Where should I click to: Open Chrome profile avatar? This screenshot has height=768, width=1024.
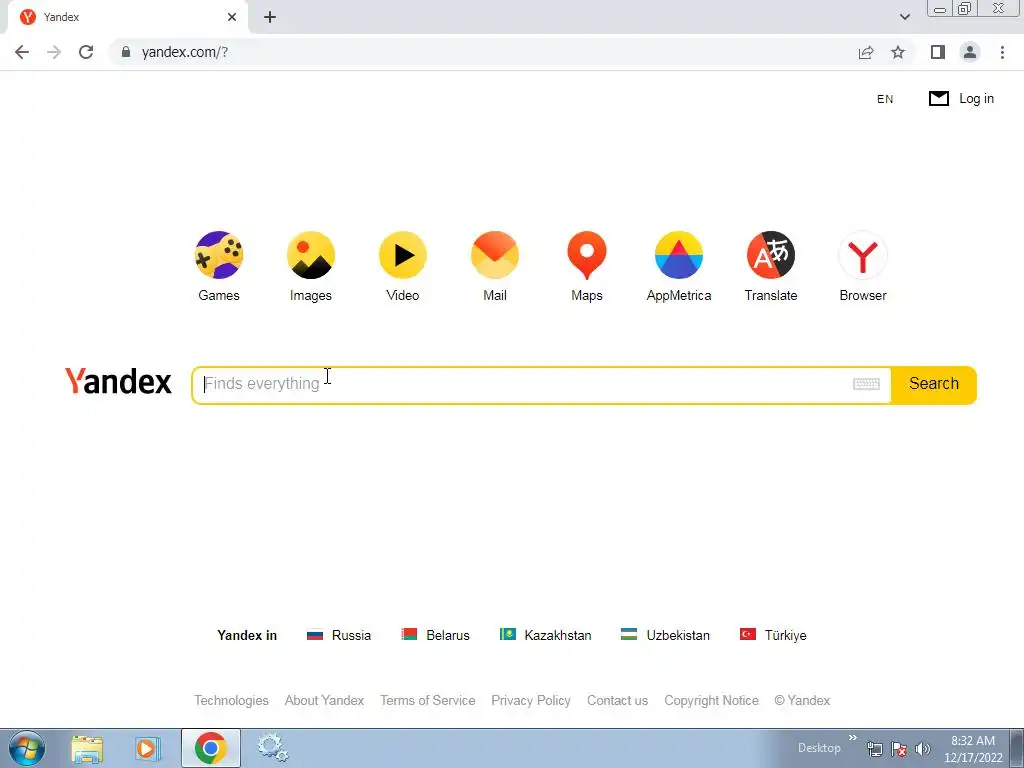970,52
